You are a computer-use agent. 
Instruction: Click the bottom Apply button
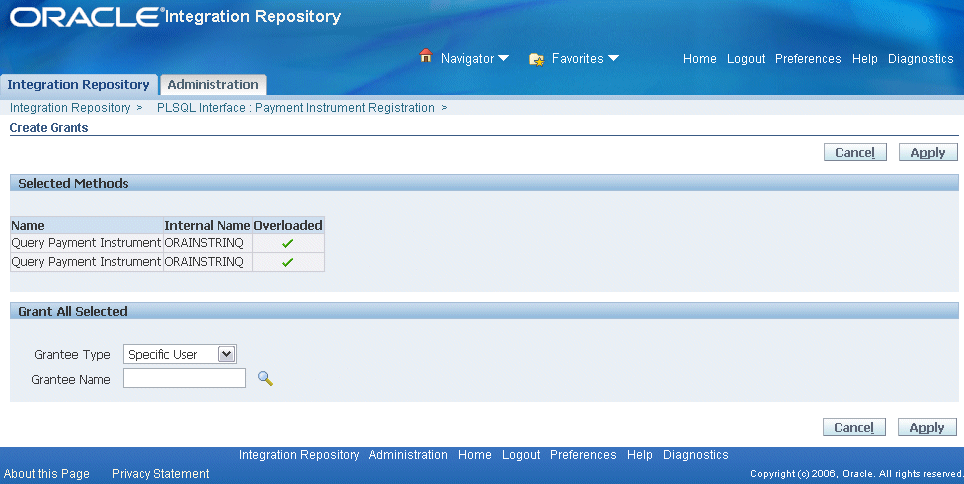[x=927, y=427]
